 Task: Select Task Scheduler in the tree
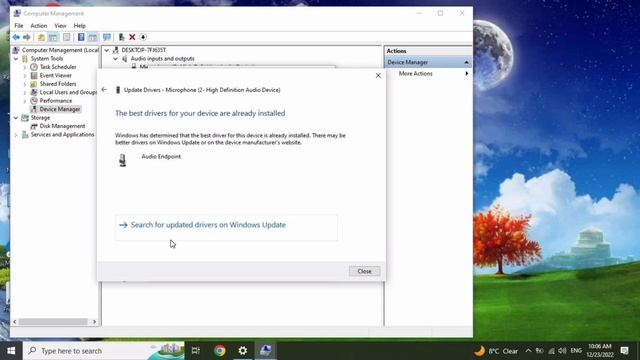pyautogui.click(x=58, y=67)
